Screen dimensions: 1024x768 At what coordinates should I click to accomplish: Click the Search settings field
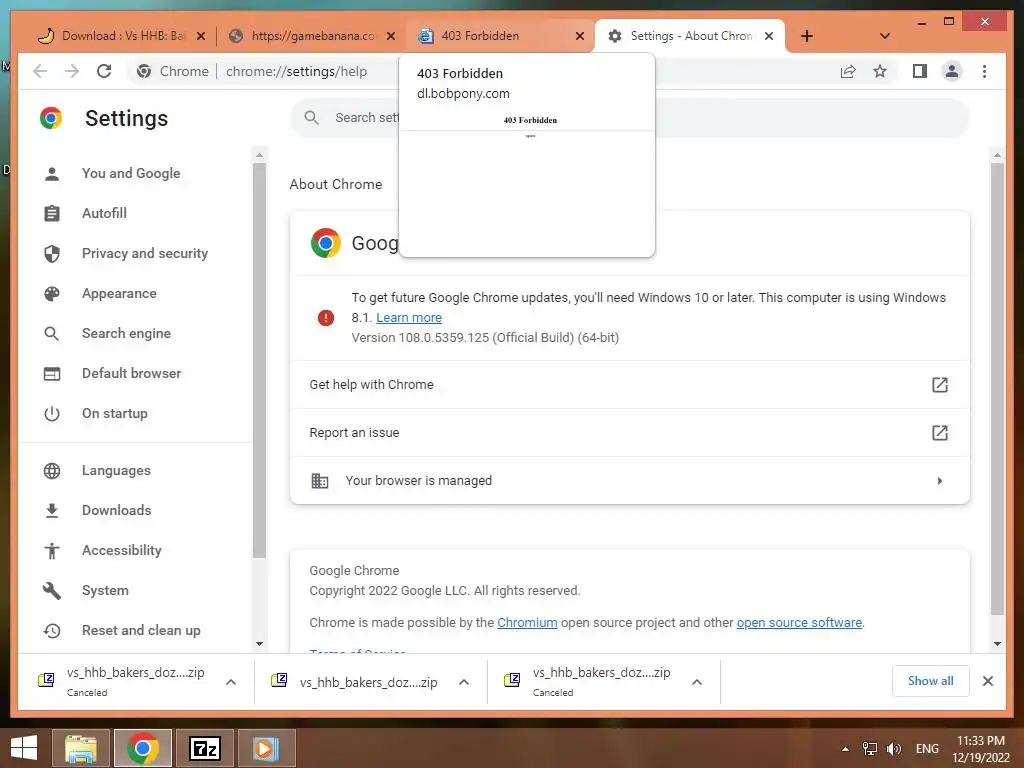pyautogui.click(x=630, y=118)
